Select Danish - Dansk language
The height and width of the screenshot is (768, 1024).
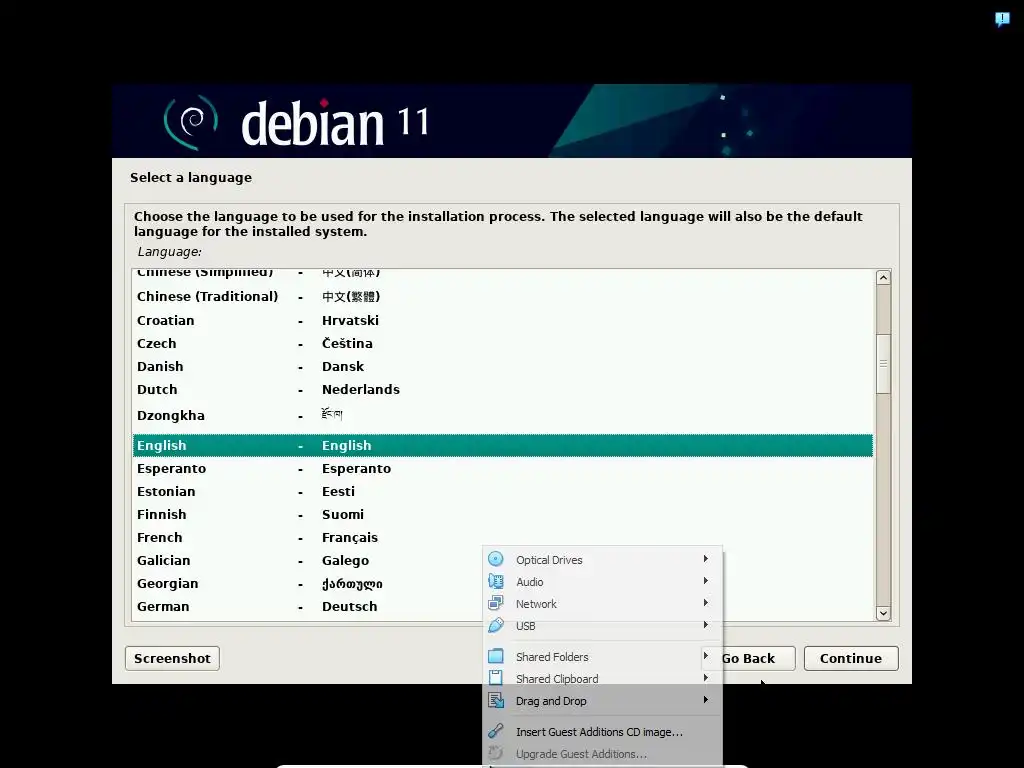[x=503, y=366]
